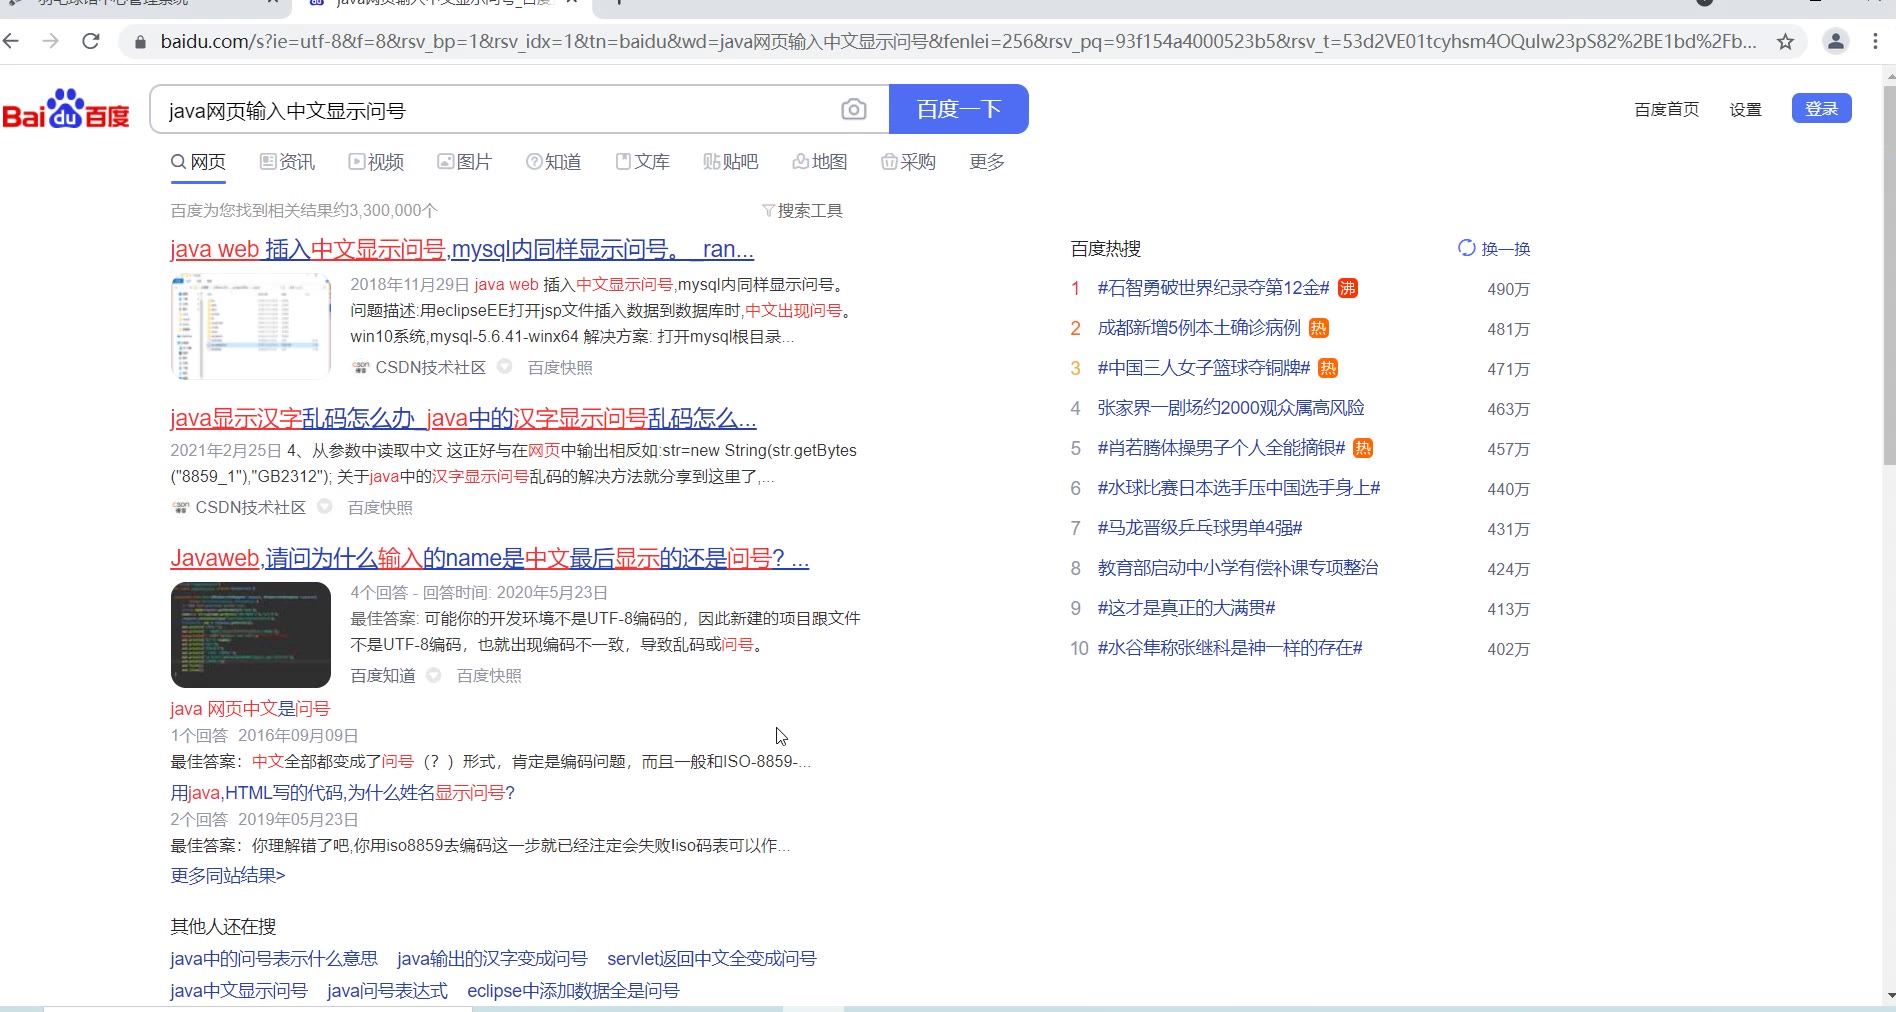Open 百度快照 for second result

click(x=380, y=508)
